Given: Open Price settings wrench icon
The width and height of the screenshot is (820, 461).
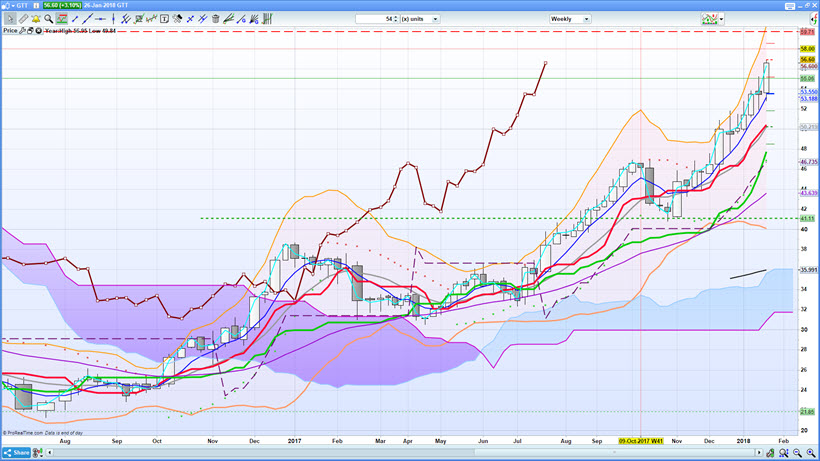Looking at the screenshot, I should tap(22, 31).
